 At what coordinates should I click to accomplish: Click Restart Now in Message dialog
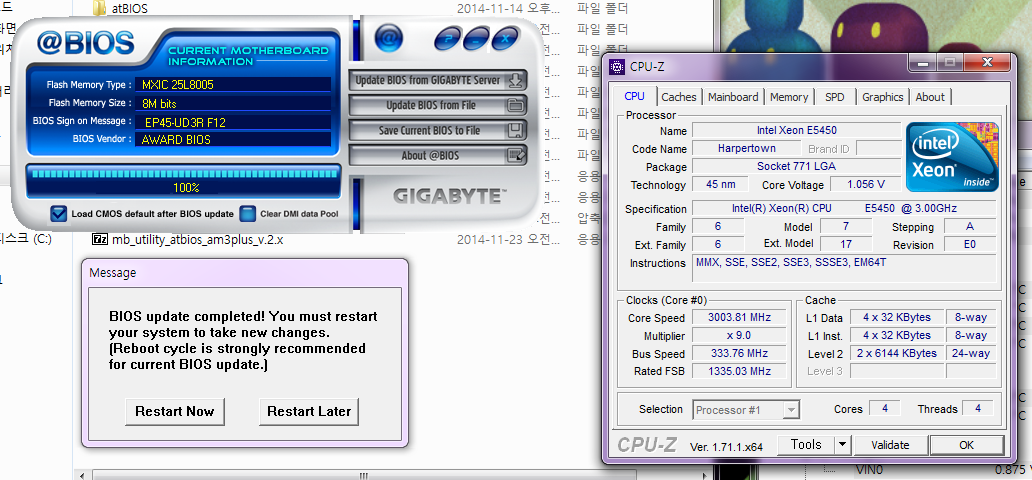tap(174, 412)
